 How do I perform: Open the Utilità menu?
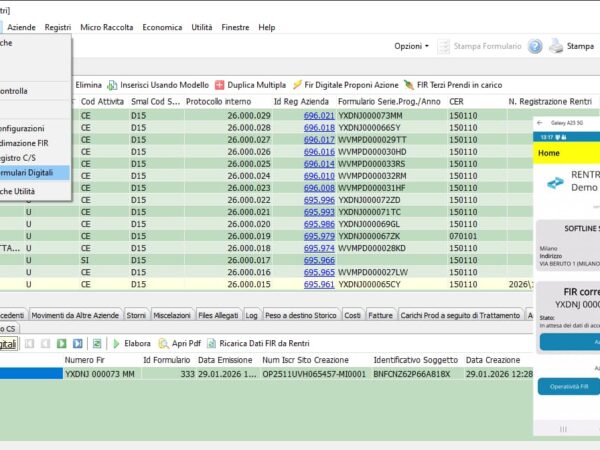[x=202, y=27]
